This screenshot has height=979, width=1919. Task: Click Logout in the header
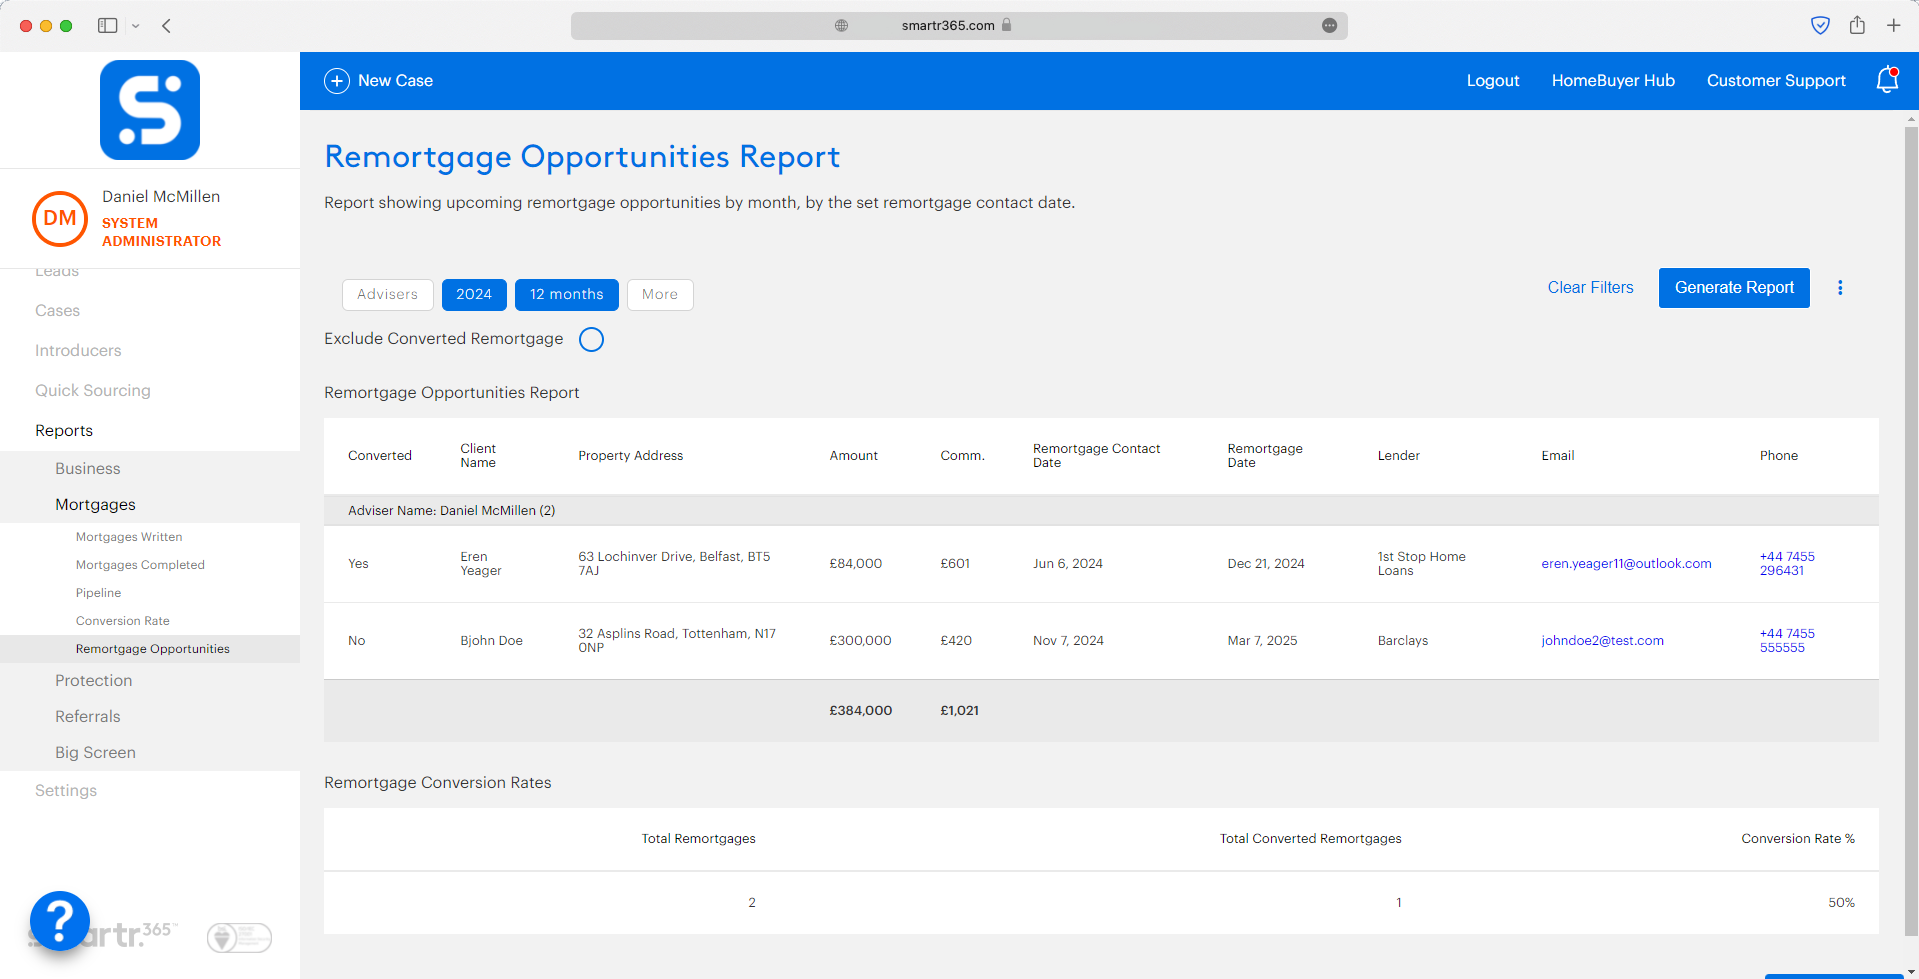pos(1493,81)
